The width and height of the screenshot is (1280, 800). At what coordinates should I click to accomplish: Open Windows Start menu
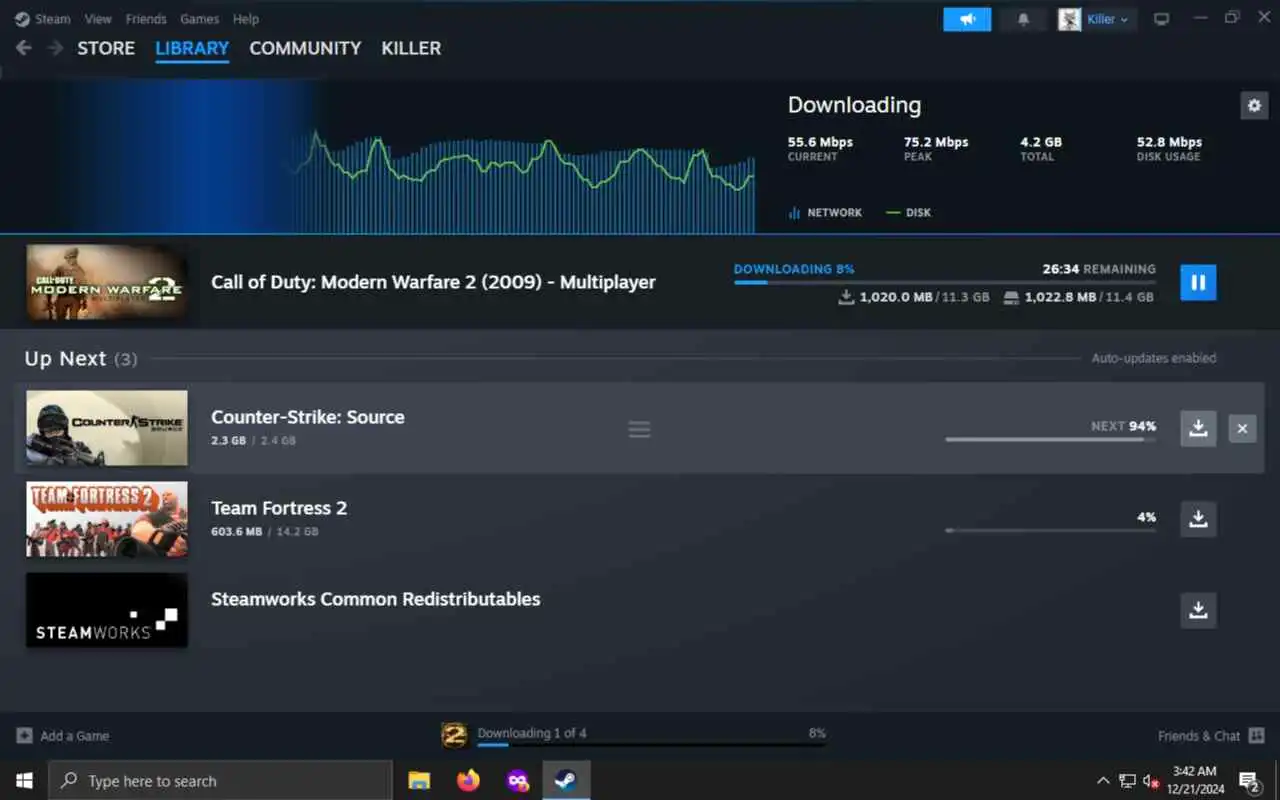[24, 781]
